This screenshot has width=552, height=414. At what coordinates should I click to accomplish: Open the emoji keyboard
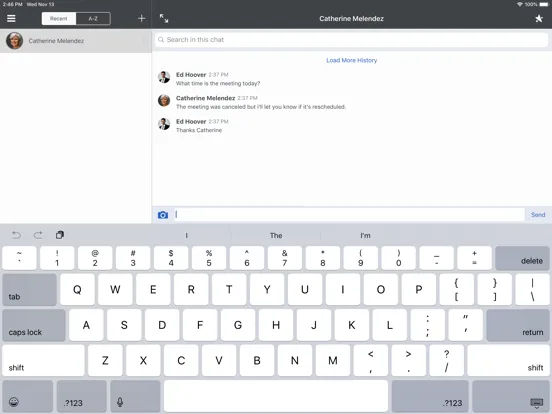[x=27, y=396]
